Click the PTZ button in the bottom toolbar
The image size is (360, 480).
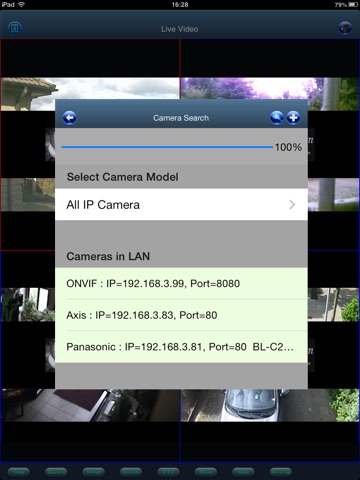coord(168,472)
